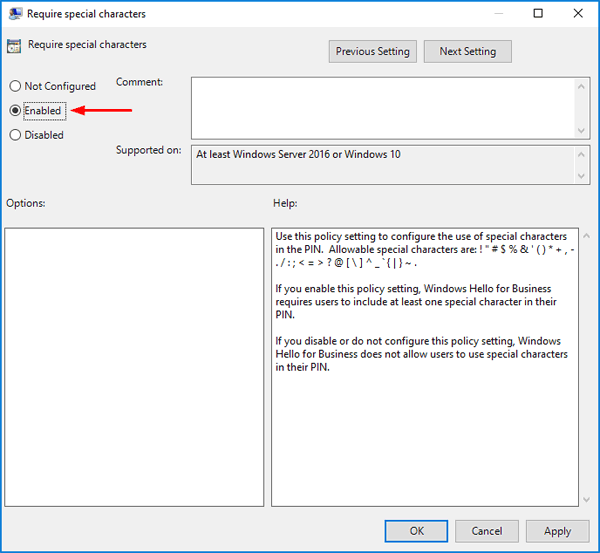Go to the Previous Setting
600x553 pixels.
(x=372, y=52)
